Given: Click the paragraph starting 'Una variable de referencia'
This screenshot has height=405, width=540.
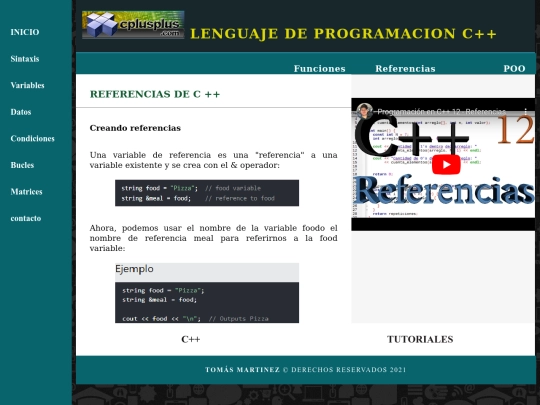Looking at the screenshot, I should coord(214,160).
